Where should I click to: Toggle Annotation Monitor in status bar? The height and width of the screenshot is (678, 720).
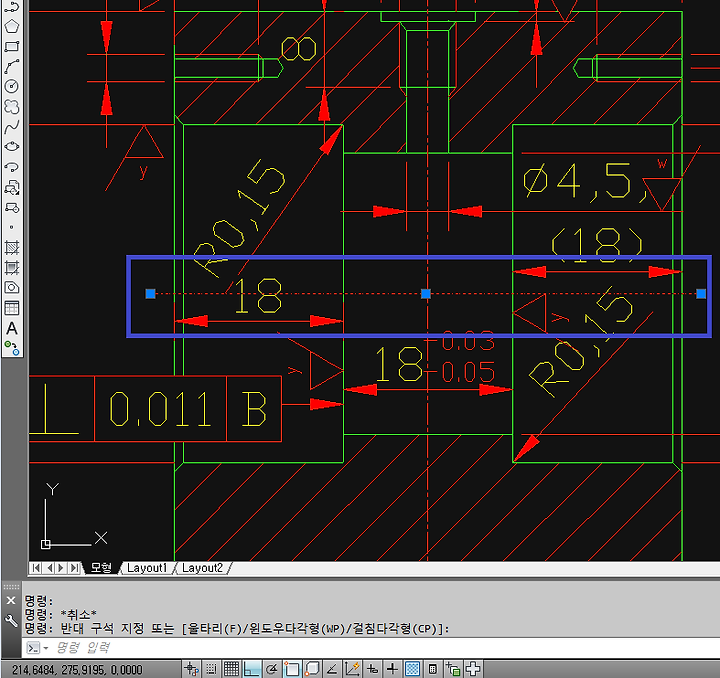(x=473, y=669)
